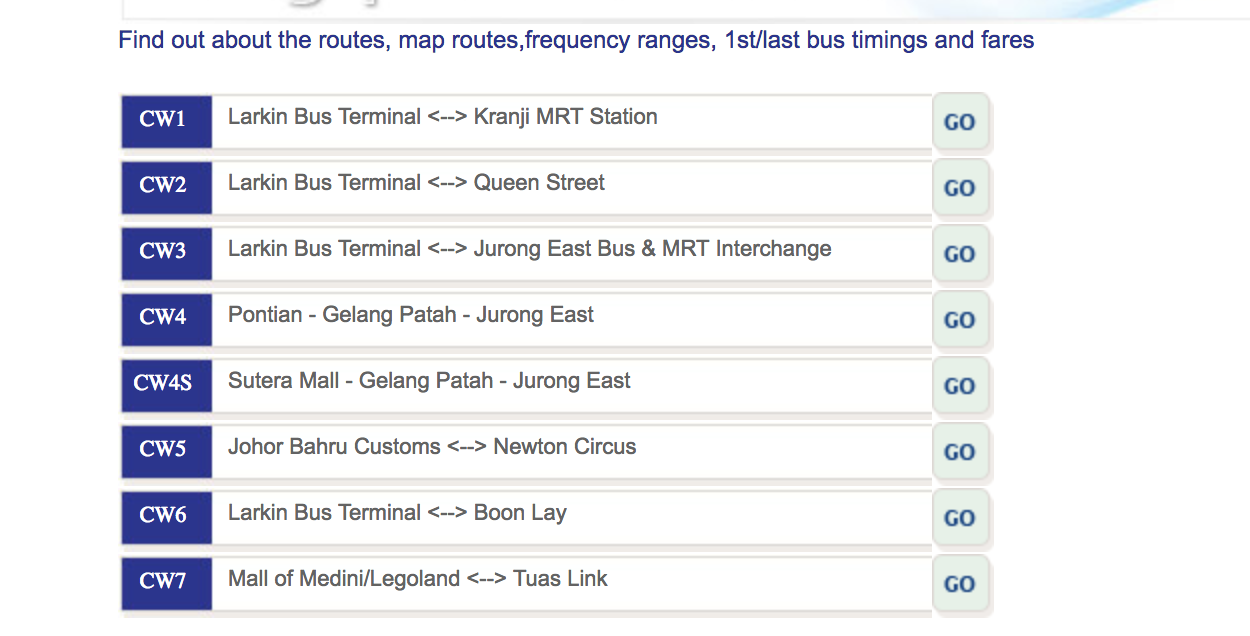Click the CW3 blue route label

point(165,252)
